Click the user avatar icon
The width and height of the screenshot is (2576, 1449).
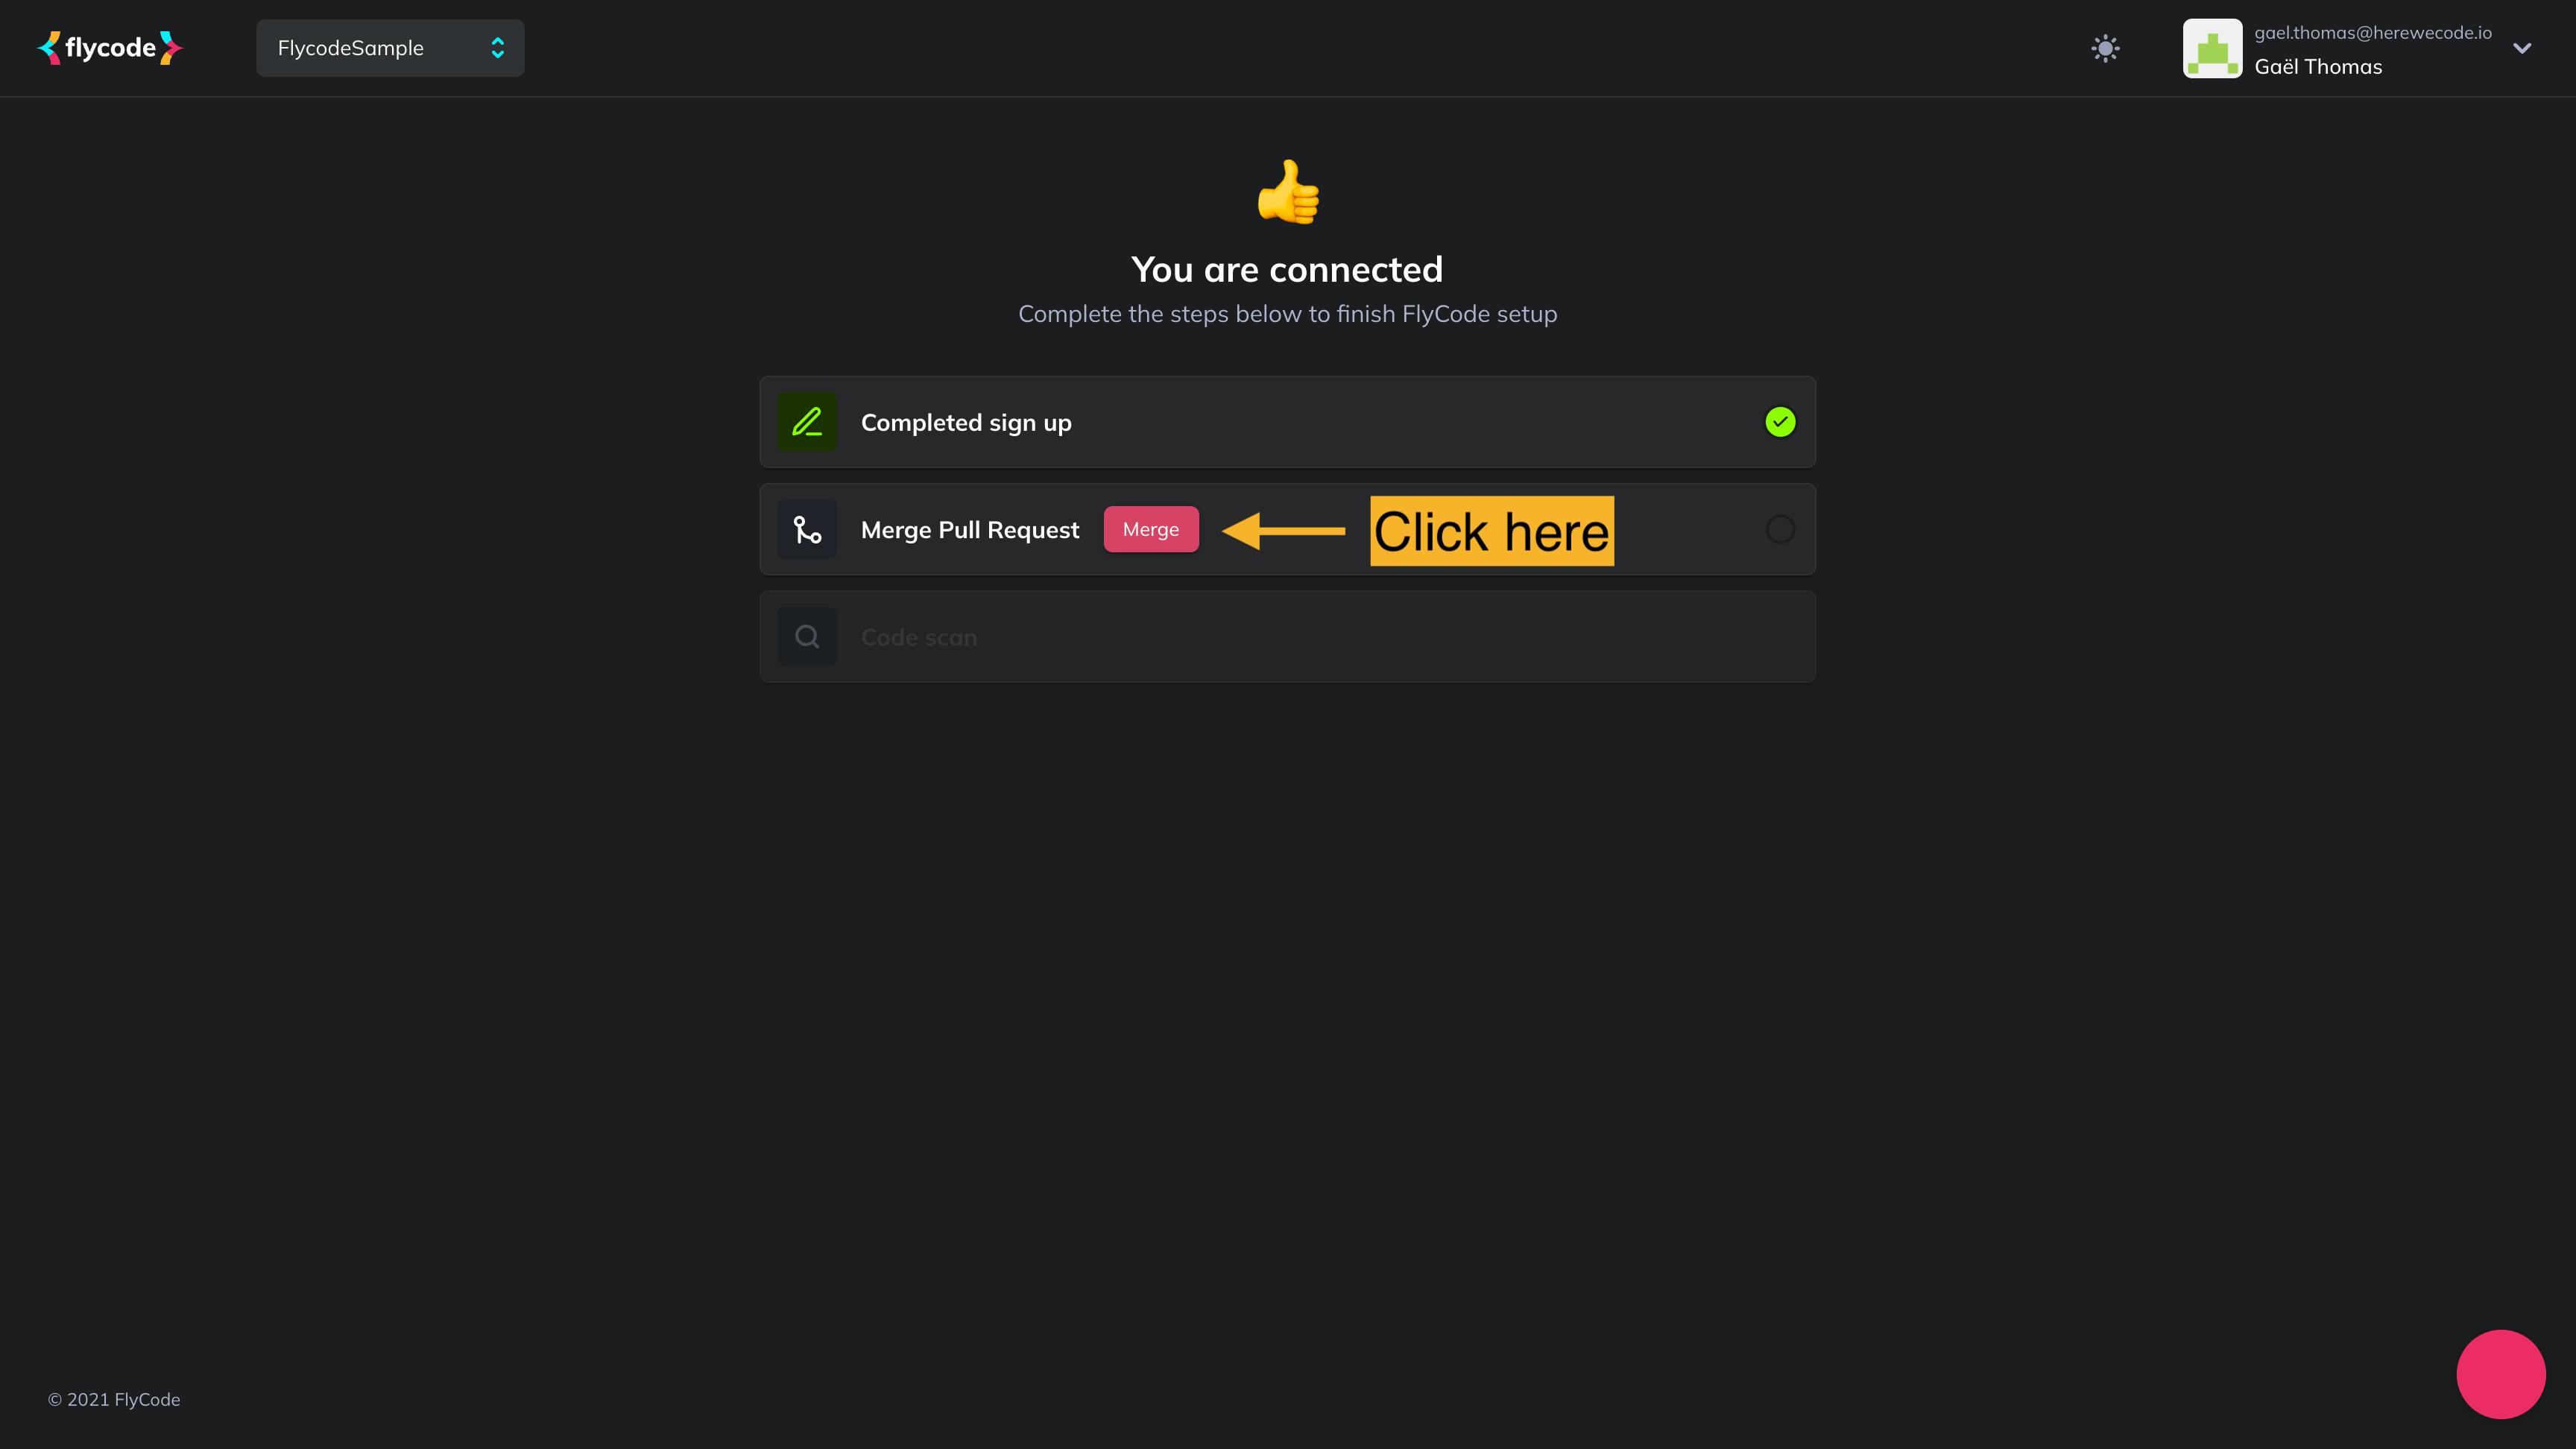click(x=2212, y=48)
